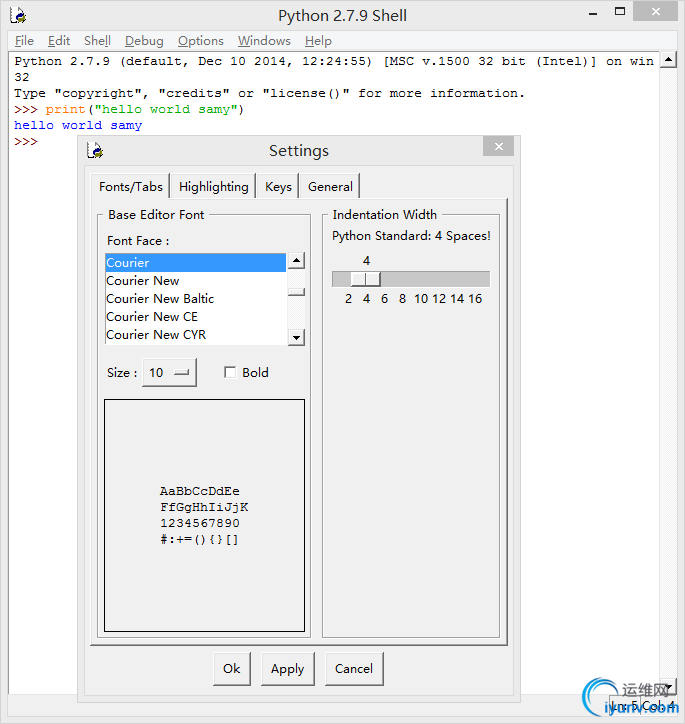Open the Shell menu

(x=97, y=41)
